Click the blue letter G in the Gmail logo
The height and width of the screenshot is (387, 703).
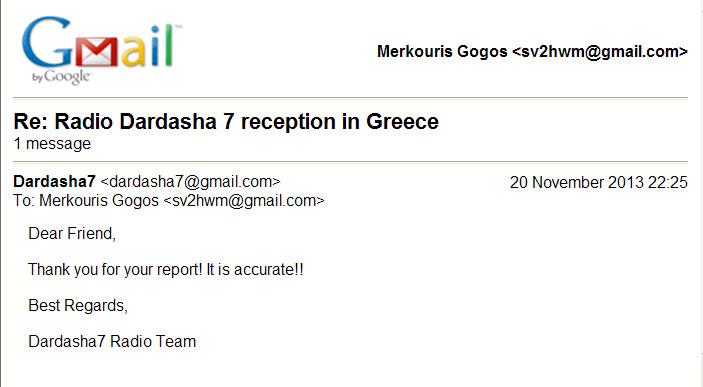pyautogui.click(x=47, y=42)
